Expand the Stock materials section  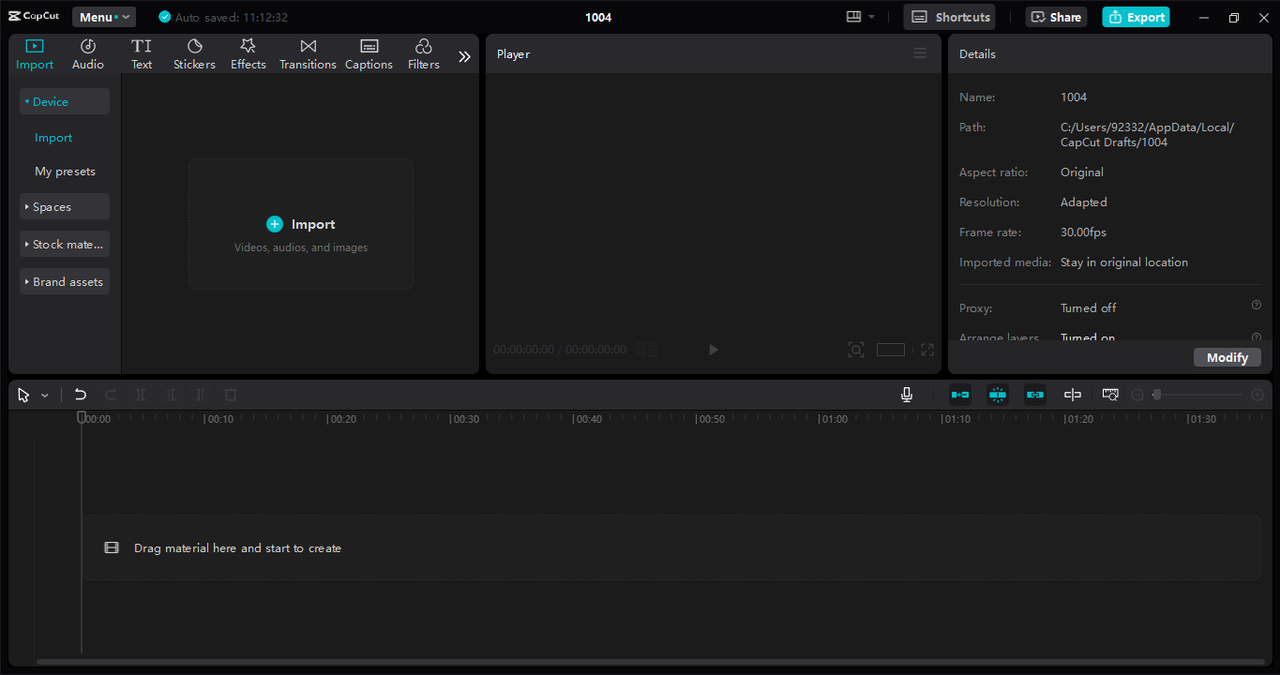tap(65, 244)
